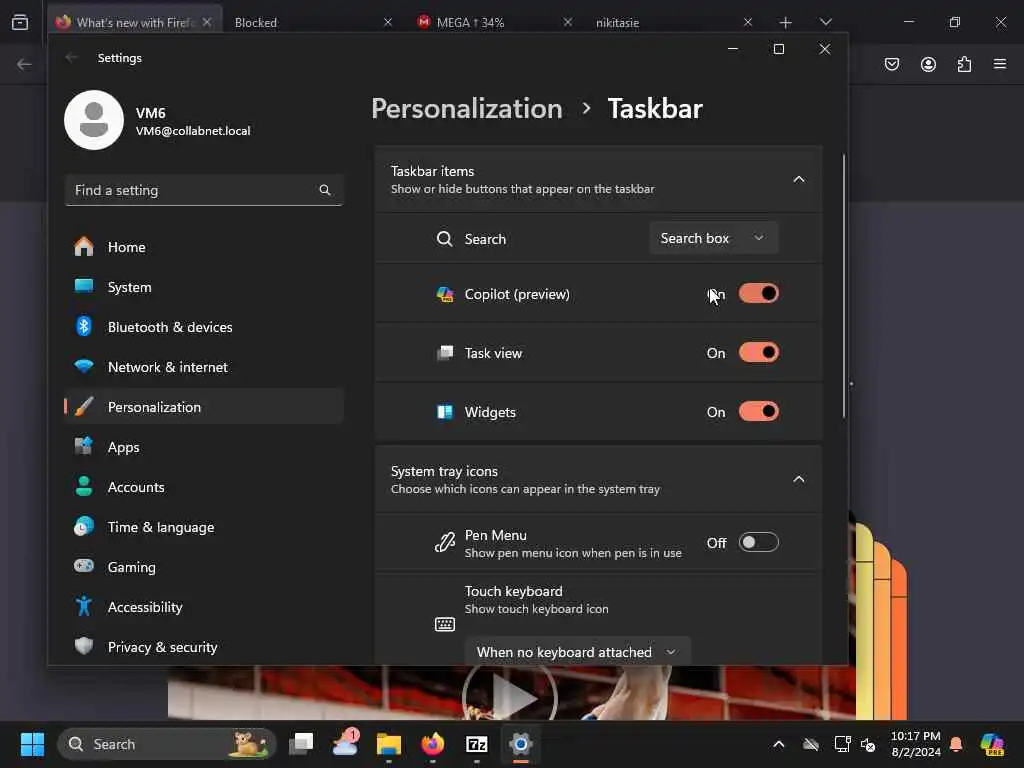Click the Settings gear taskbar icon
This screenshot has width=1024, height=768.
[x=520, y=744]
